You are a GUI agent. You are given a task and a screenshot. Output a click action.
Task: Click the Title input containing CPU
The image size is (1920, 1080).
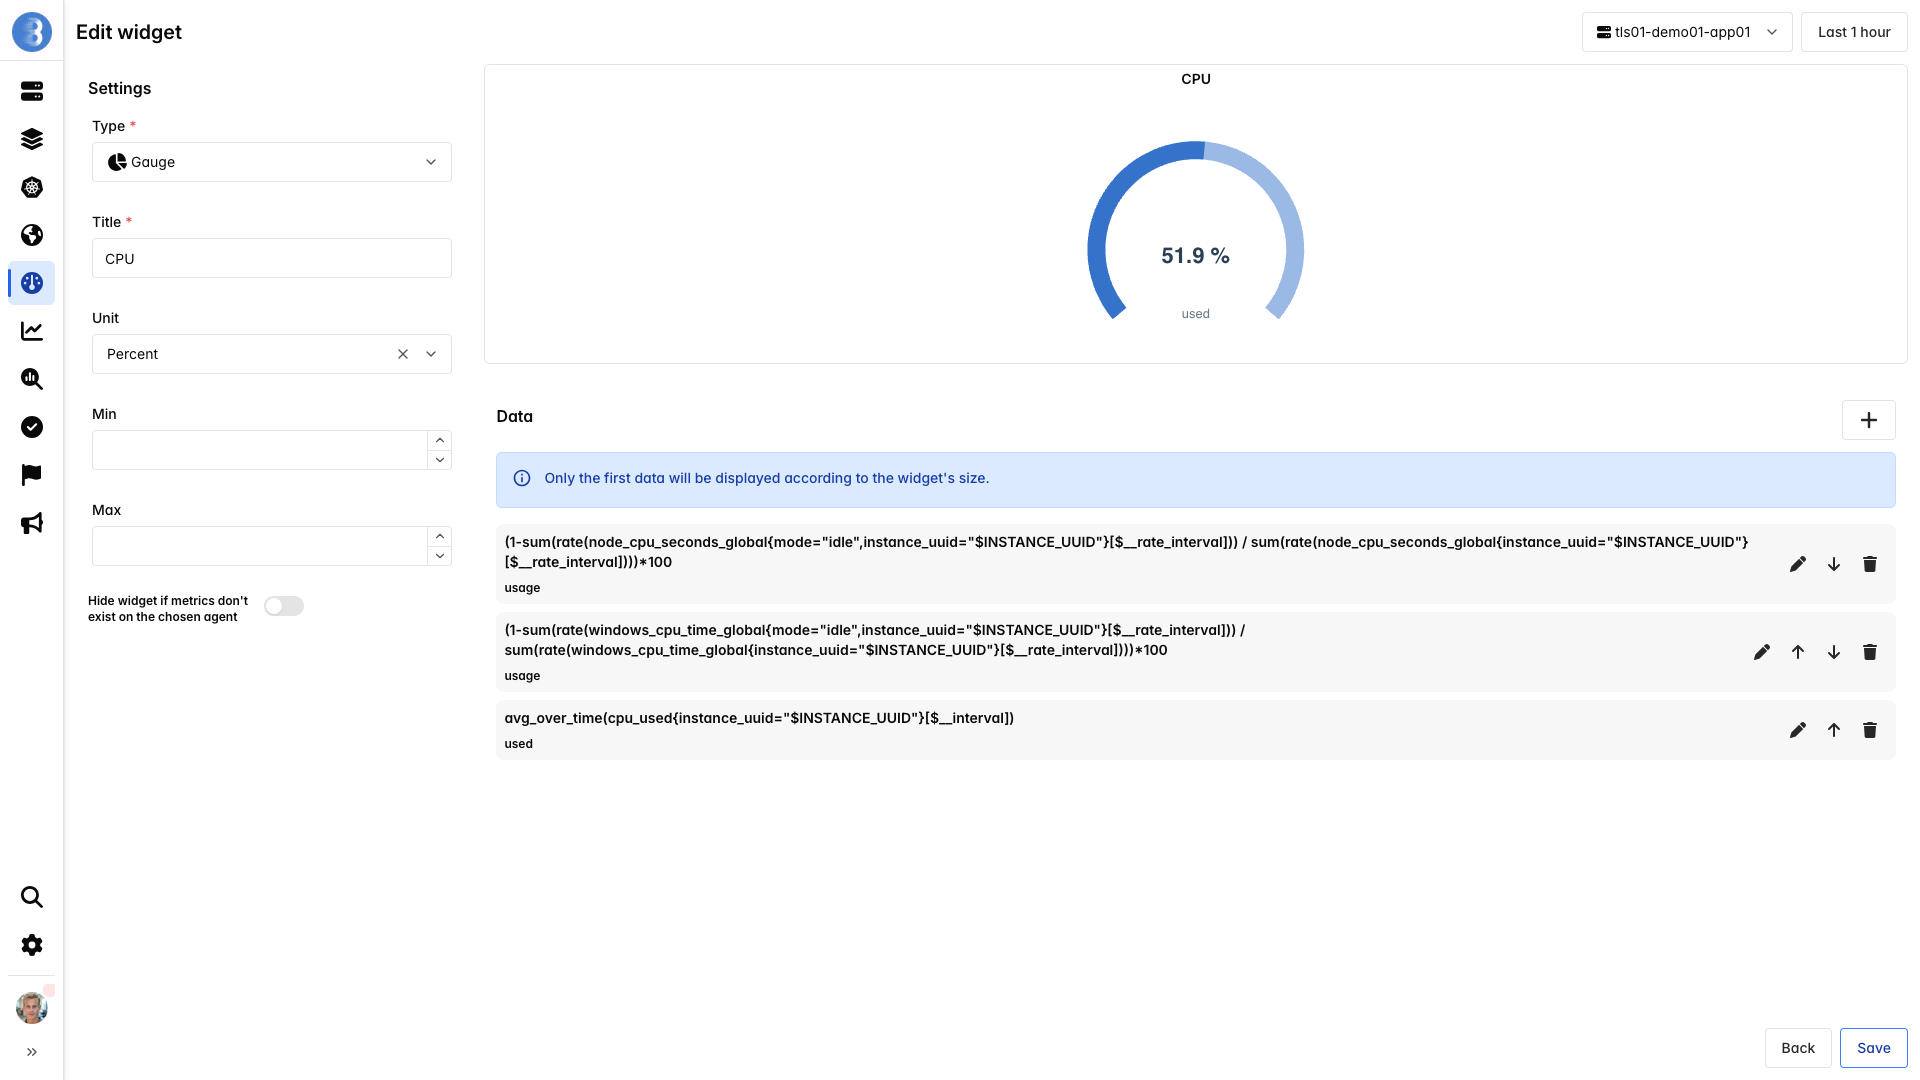(272, 258)
